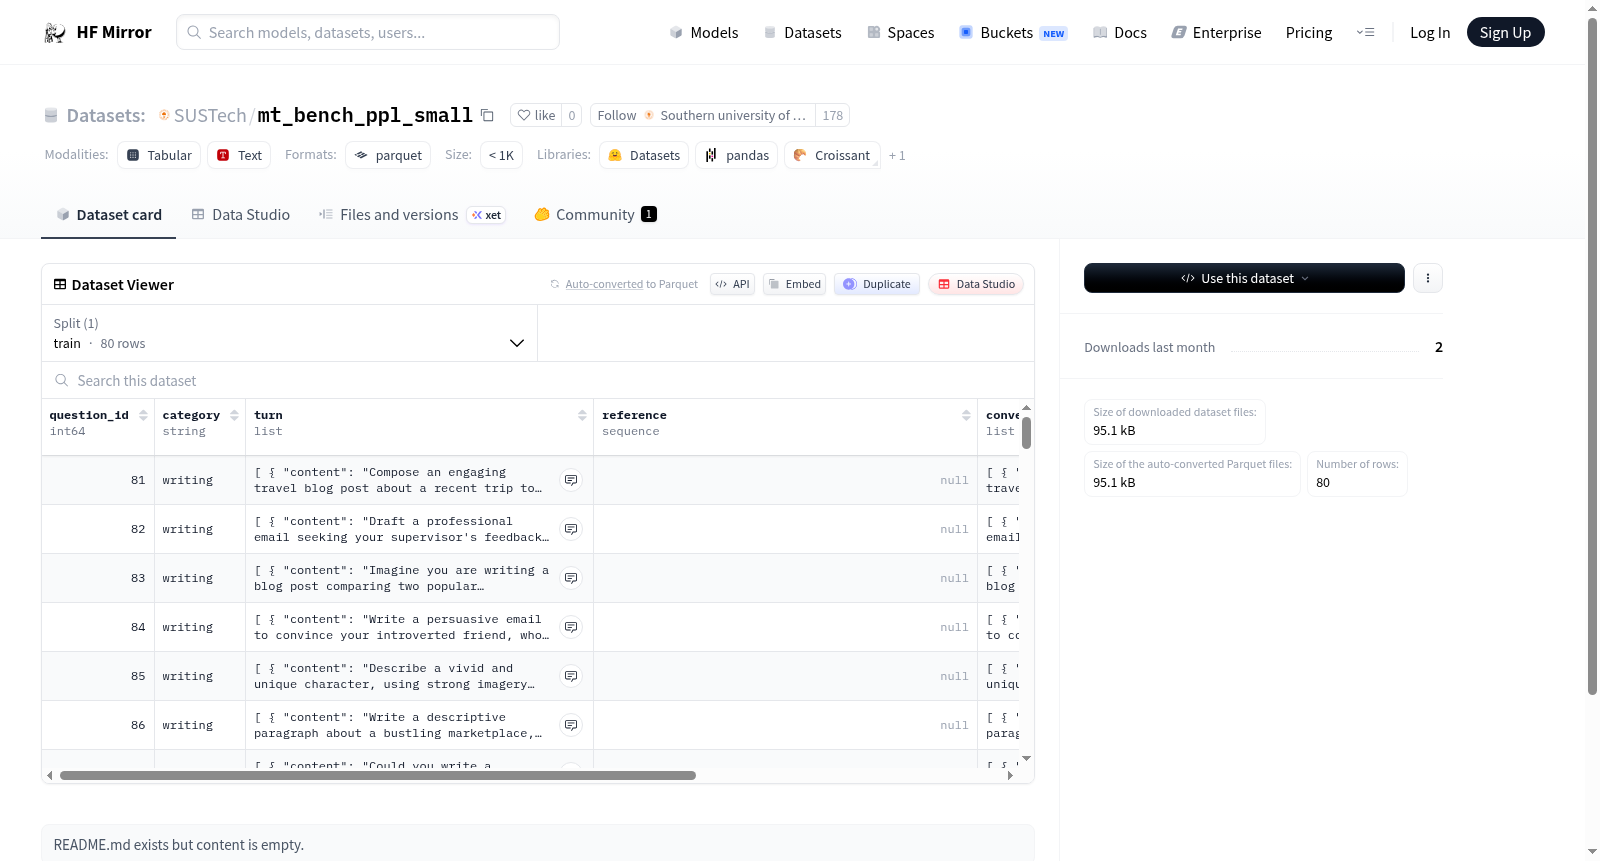The height and width of the screenshot is (861, 1600).
Task: Open the three-dot more options menu
Action: [x=1428, y=278]
